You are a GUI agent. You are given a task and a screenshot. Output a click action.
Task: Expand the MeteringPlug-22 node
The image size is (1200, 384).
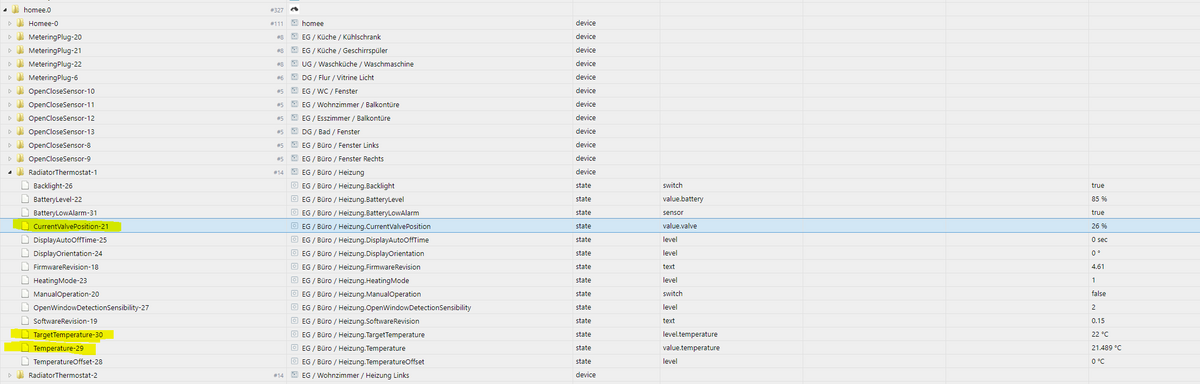coord(9,64)
